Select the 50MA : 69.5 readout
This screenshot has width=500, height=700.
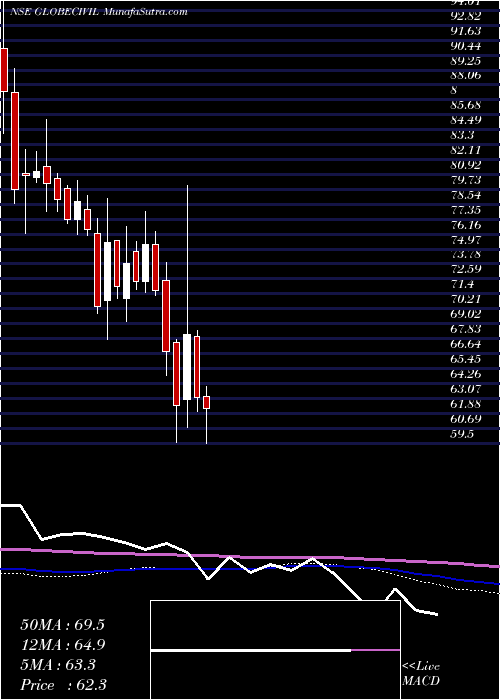click(x=62, y=625)
